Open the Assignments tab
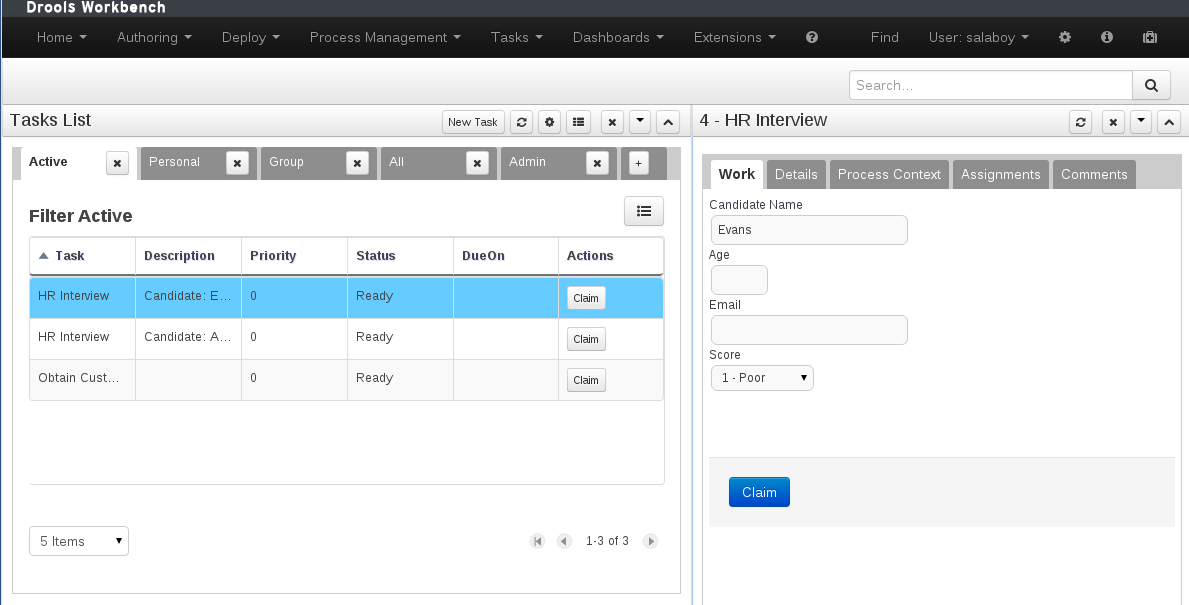 pyautogui.click(x=1001, y=174)
